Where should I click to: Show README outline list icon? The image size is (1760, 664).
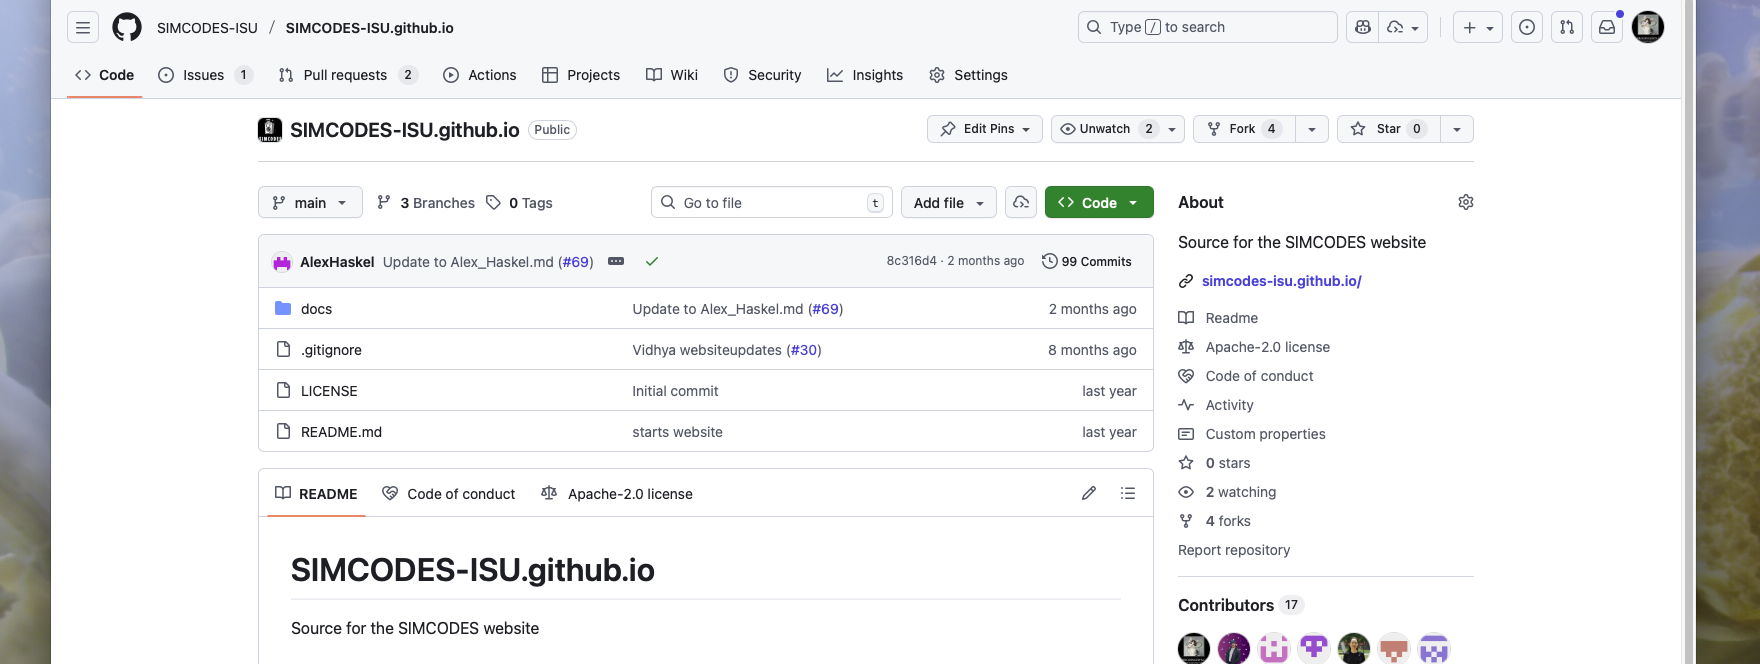pyautogui.click(x=1128, y=493)
